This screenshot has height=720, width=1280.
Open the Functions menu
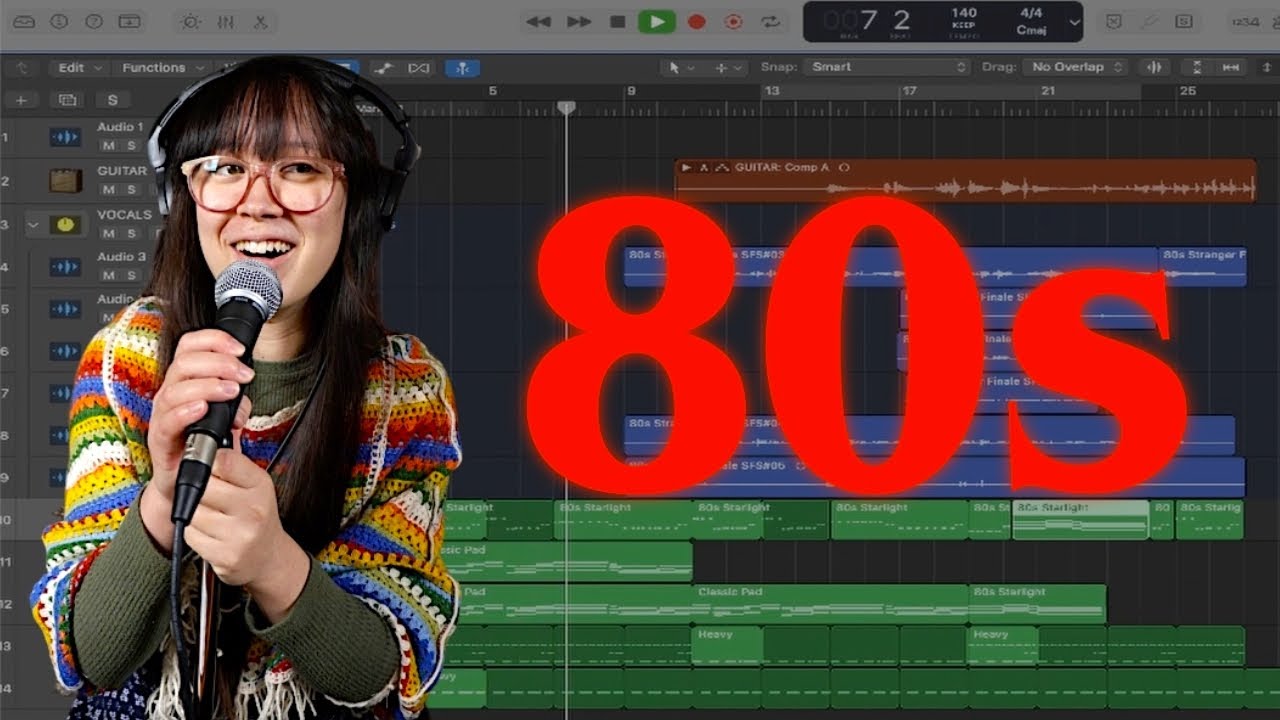click(x=162, y=68)
